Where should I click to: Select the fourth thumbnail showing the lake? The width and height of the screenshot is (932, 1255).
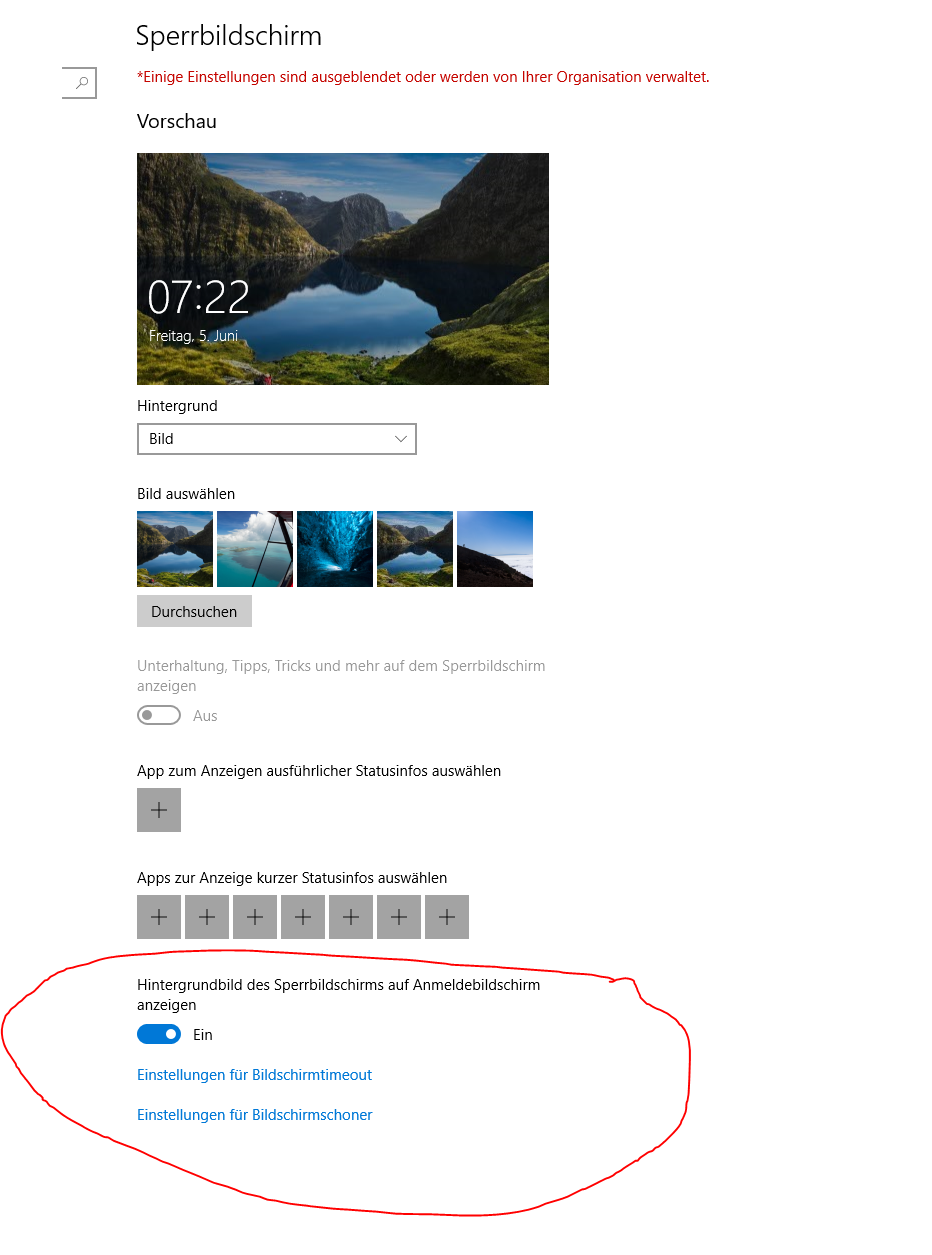[x=415, y=549]
